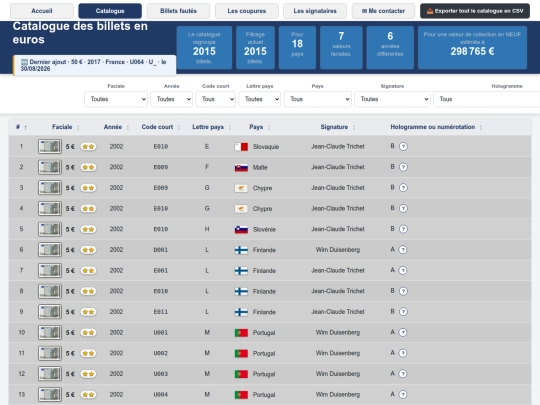Click the Dernier ajout banner
The width and height of the screenshot is (540, 405).
(x=94, y=65)
